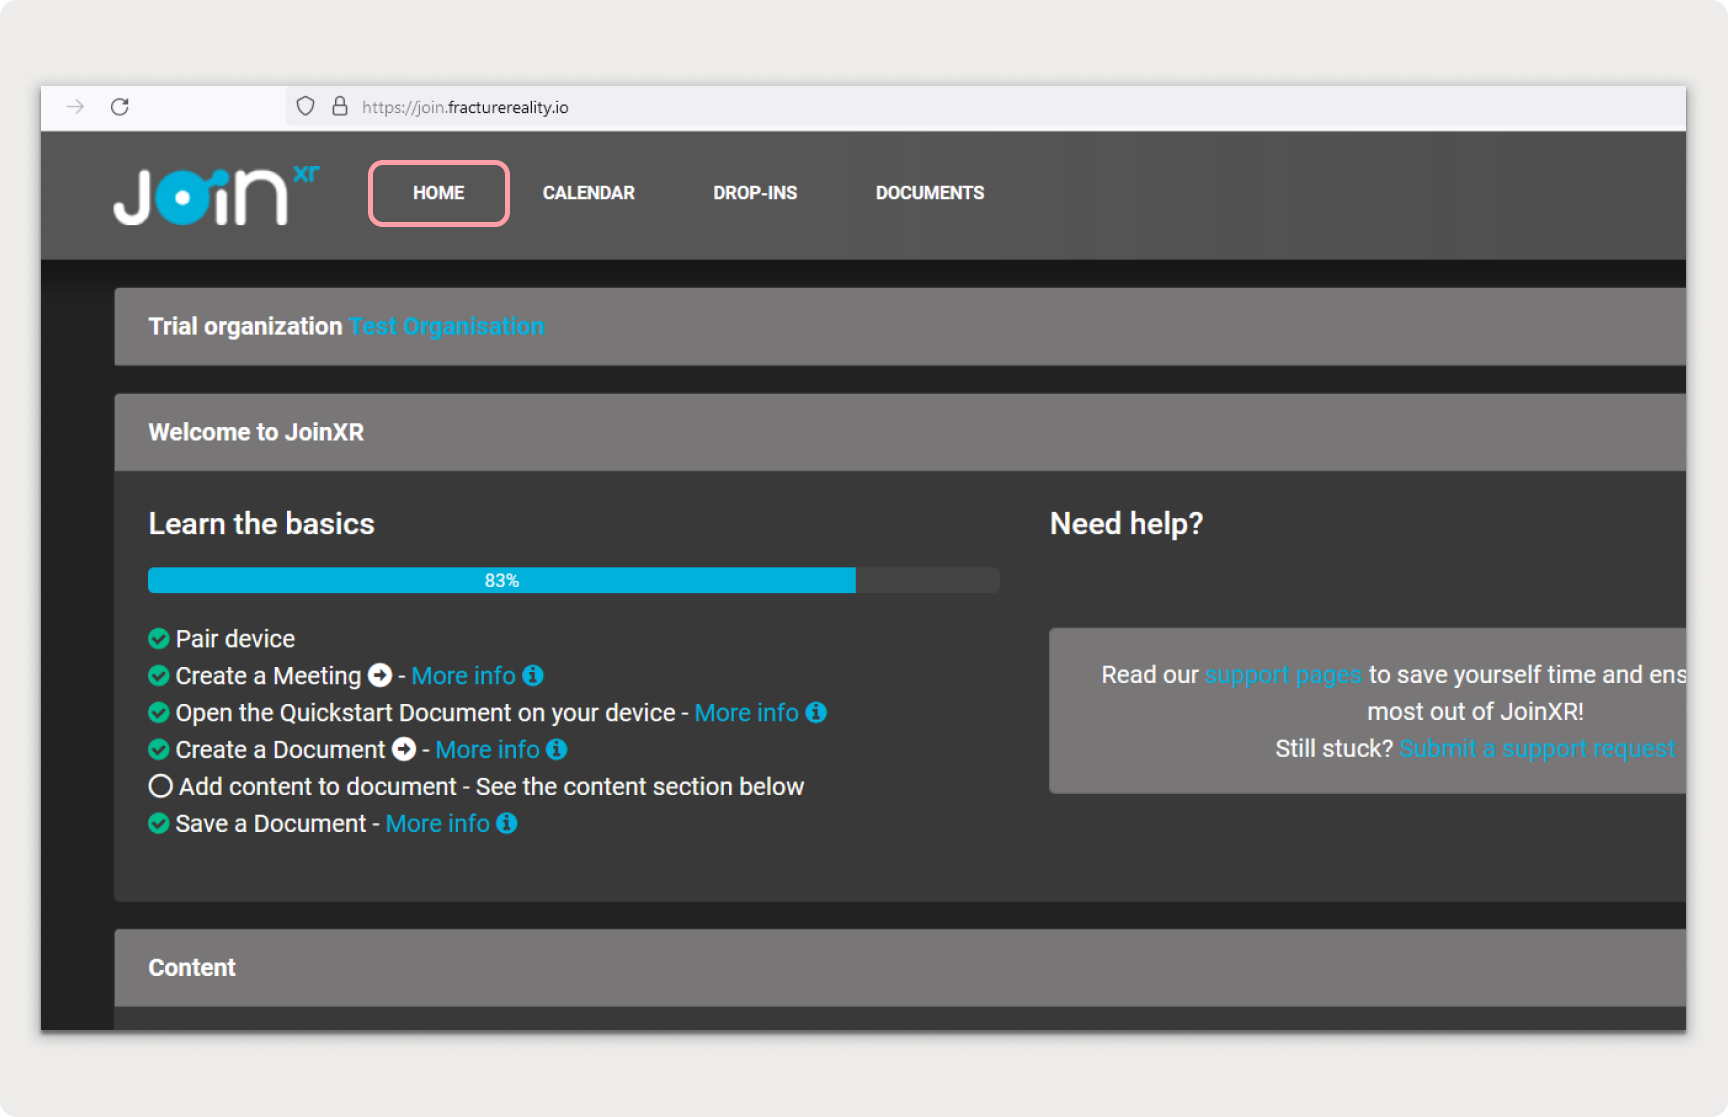Follow the support pages link
Screen dimensions: 1728x1117
tap(1283, 675)
